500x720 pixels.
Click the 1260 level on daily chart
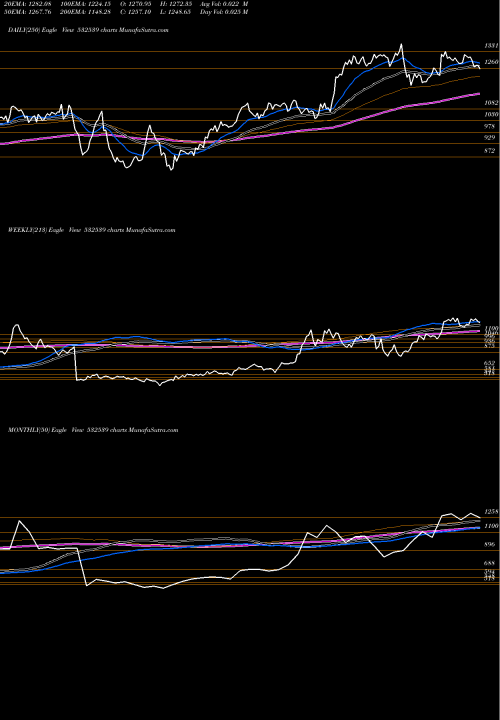(x=491, y=62)
